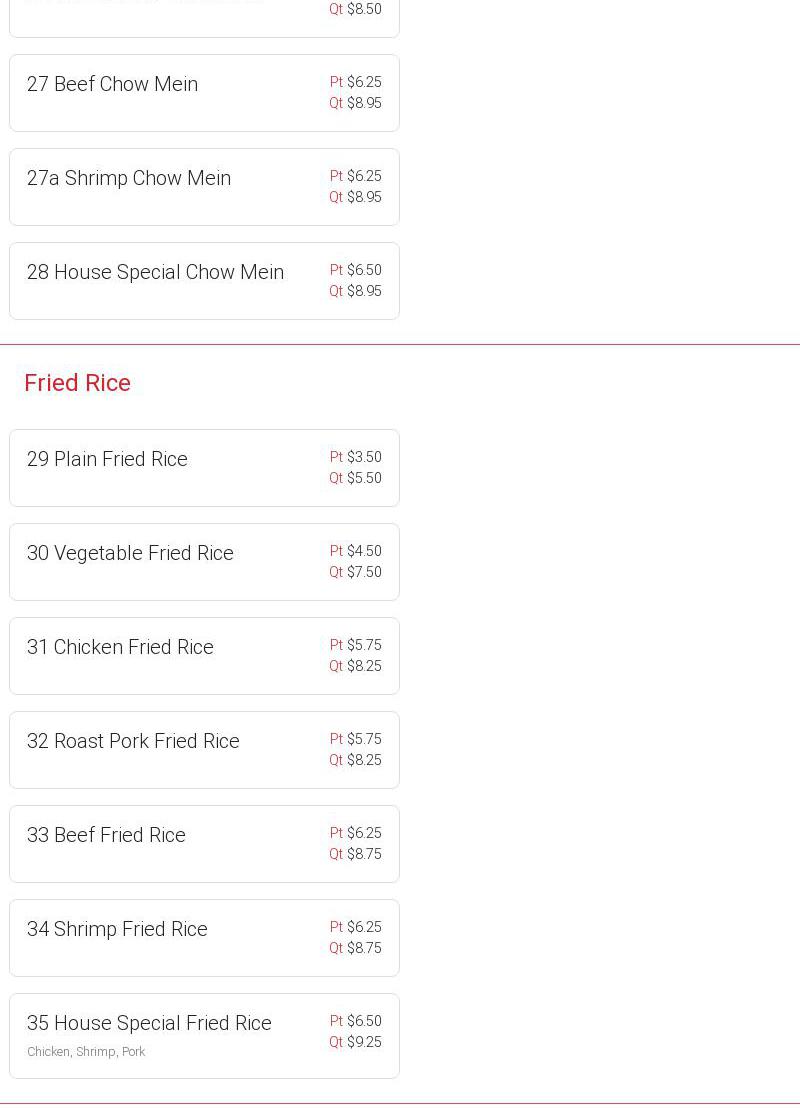Click Pt $6.50 for House Special Chow Mein
800x1108 pixels.
pos(356,270)
